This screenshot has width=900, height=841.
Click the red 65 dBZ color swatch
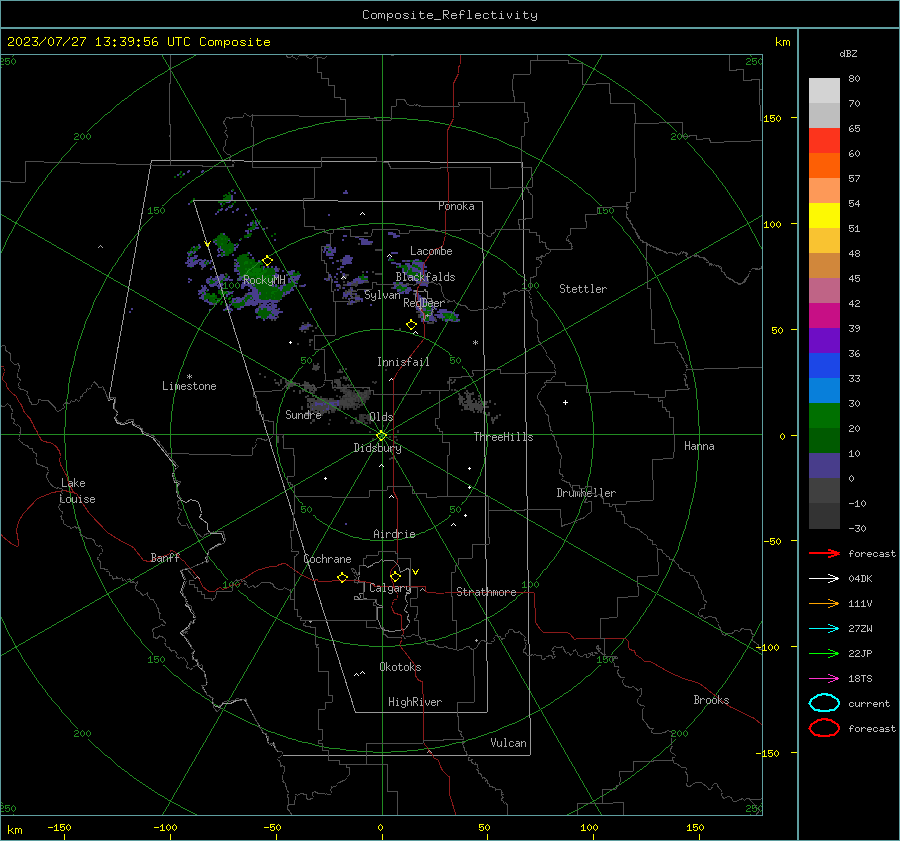coord(824,140)
